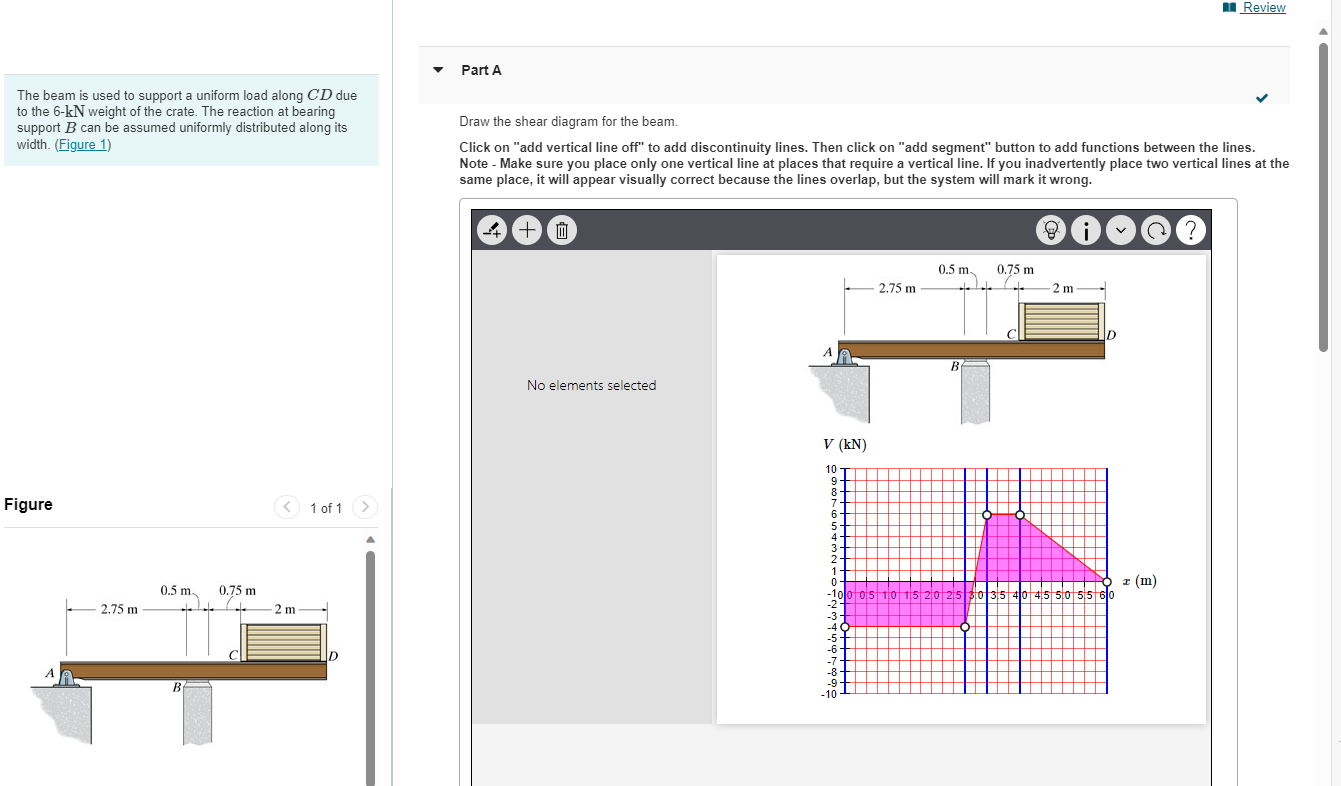Viewport: 1341px width, 786px height.
Task: Open the info icon in graph toolbar
Action: [1086, 231]
